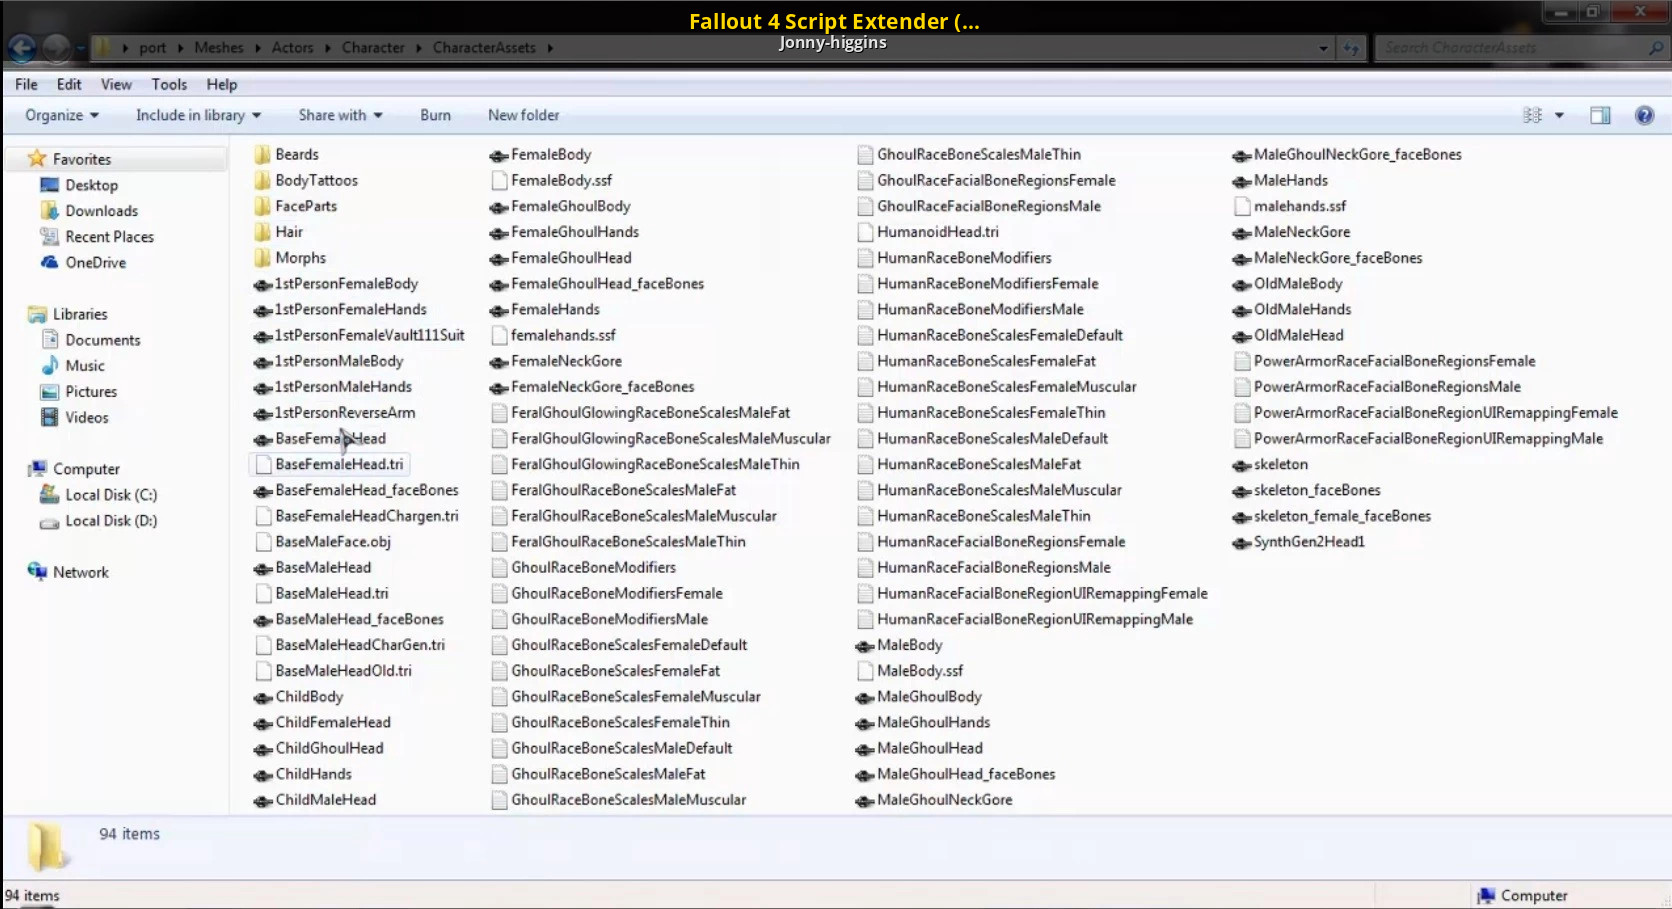Open the Beards folder
This screenshot has width=1672, height=909.
click(296, 154)
